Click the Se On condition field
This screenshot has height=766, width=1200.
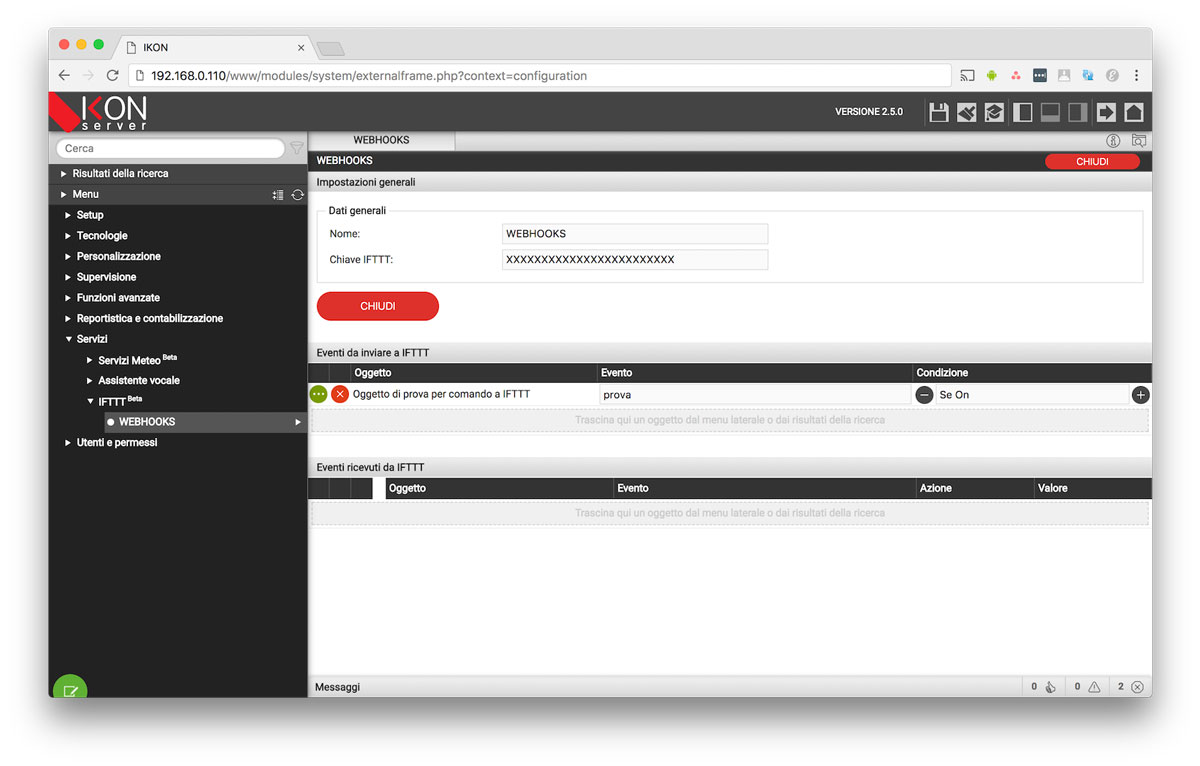point(1033,395)
